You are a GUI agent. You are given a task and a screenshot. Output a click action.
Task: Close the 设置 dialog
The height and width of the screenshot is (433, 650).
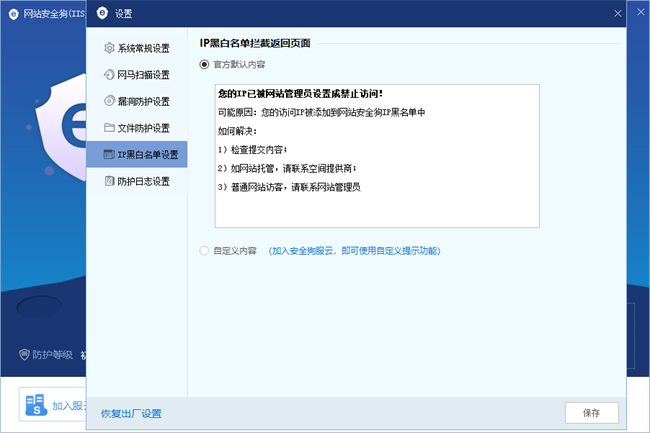618,13
